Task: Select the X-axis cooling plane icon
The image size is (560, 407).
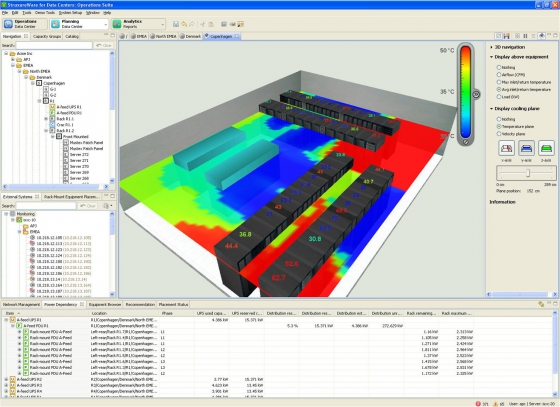Action: pos(506,148)
